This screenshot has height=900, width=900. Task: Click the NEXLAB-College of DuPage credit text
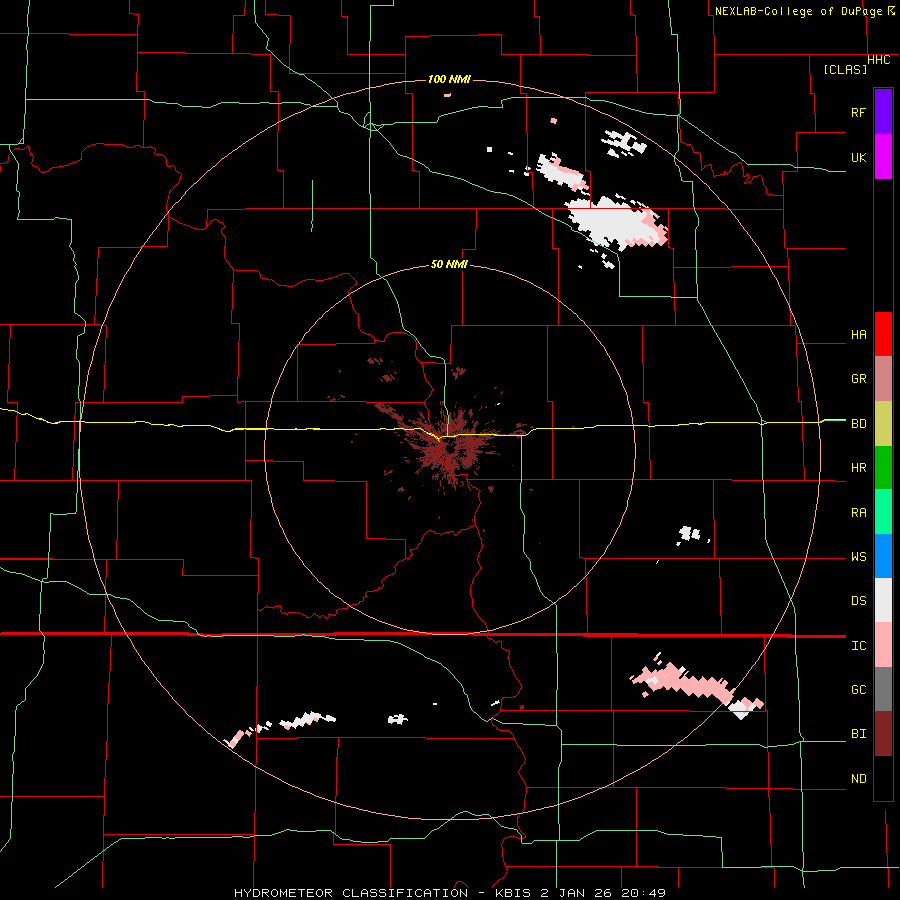click(x=798, y=11)
